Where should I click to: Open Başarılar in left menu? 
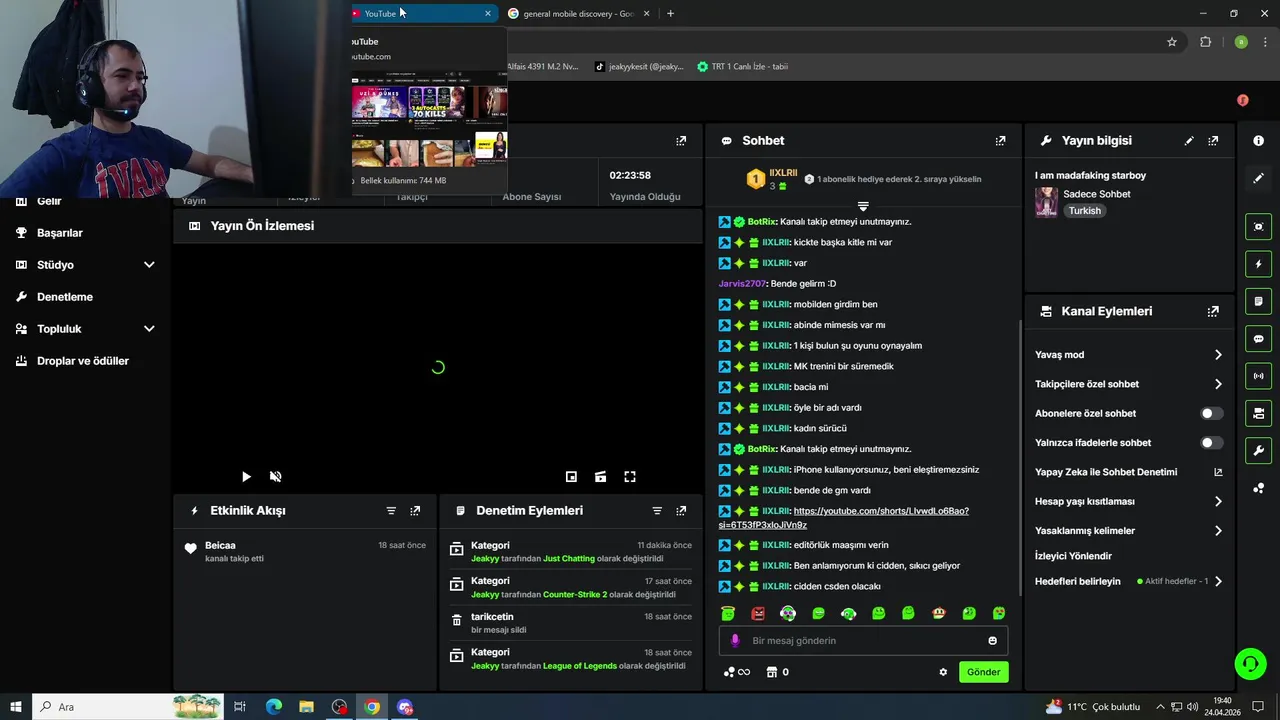[60, 233]
